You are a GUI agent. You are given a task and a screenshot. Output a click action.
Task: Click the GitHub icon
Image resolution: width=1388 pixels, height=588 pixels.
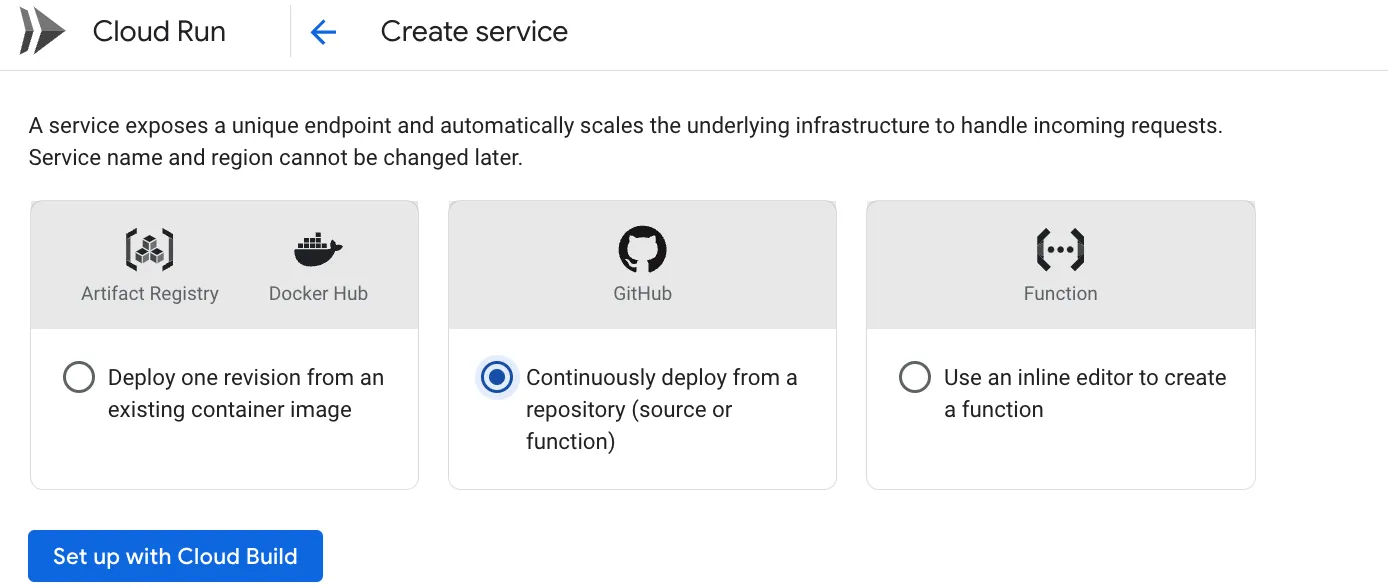642,247
